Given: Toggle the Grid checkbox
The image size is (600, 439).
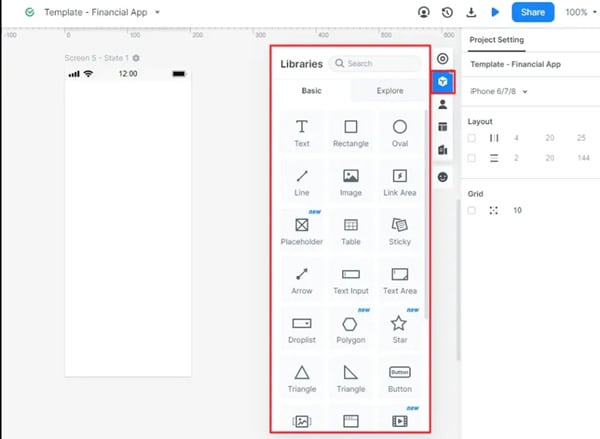Looking at the screenshot, I should click(x=471, y=210).
